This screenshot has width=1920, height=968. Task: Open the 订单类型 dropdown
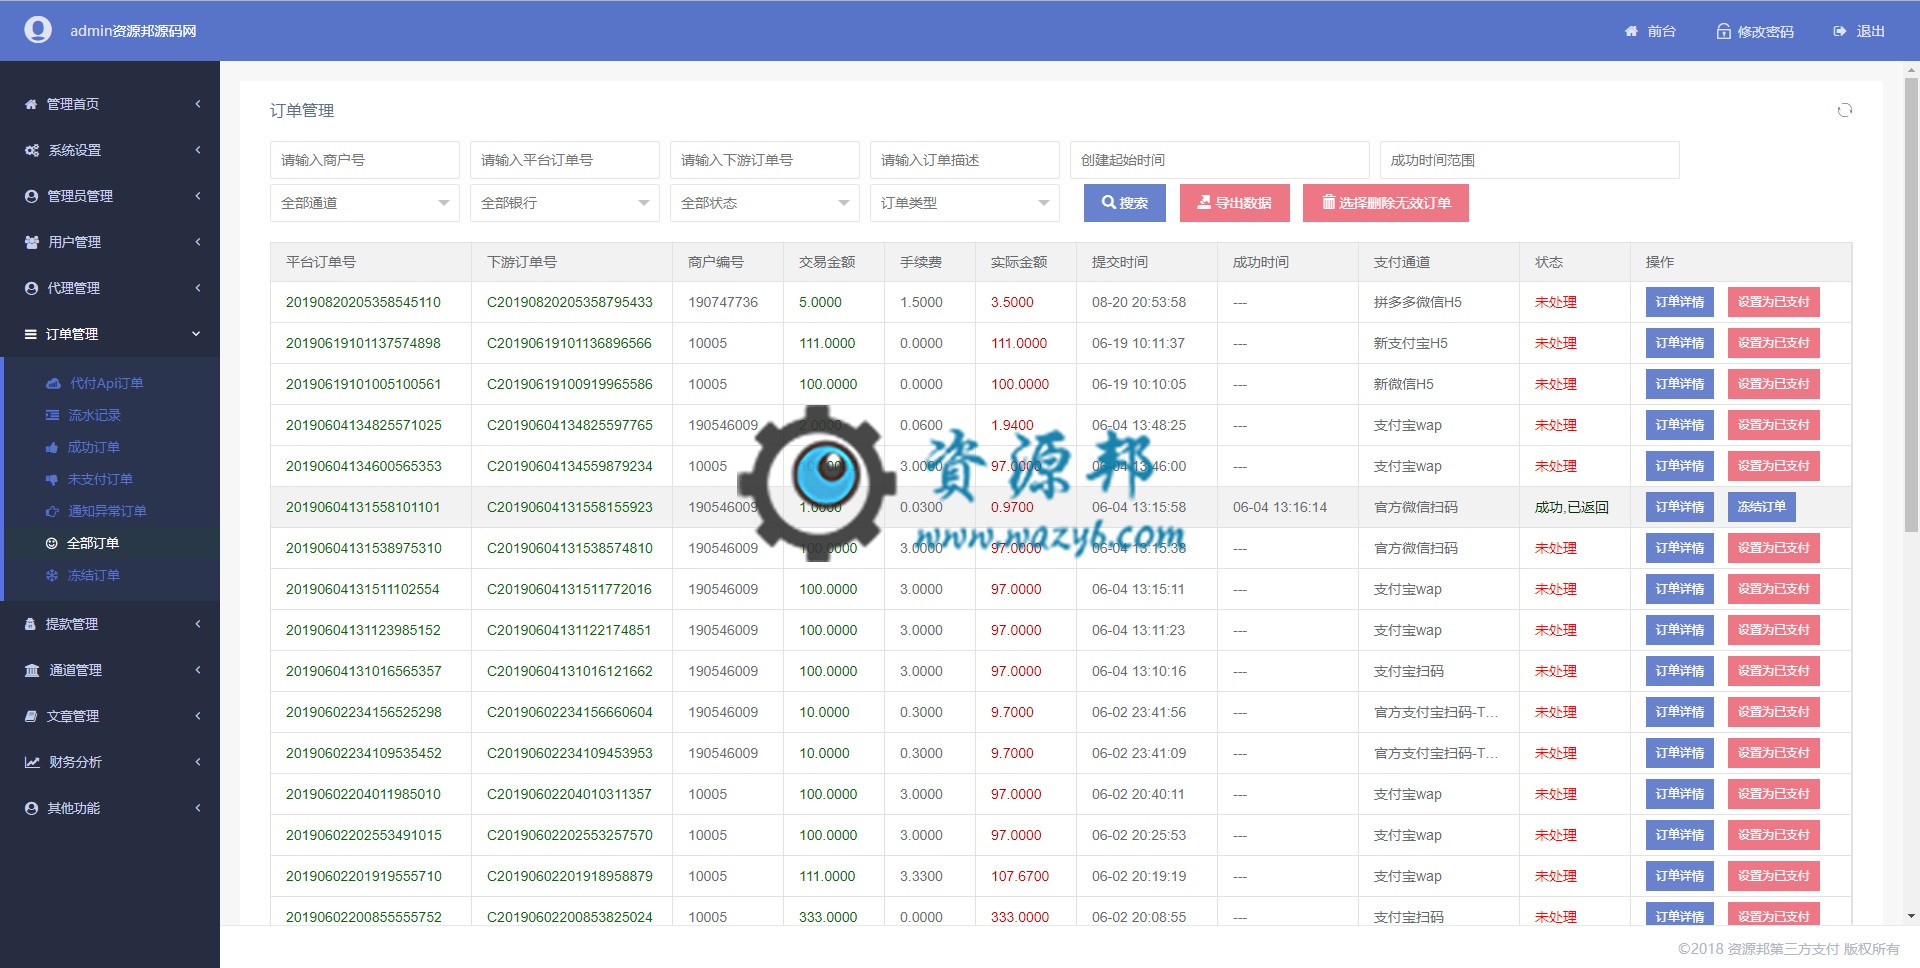click(965, 203)
